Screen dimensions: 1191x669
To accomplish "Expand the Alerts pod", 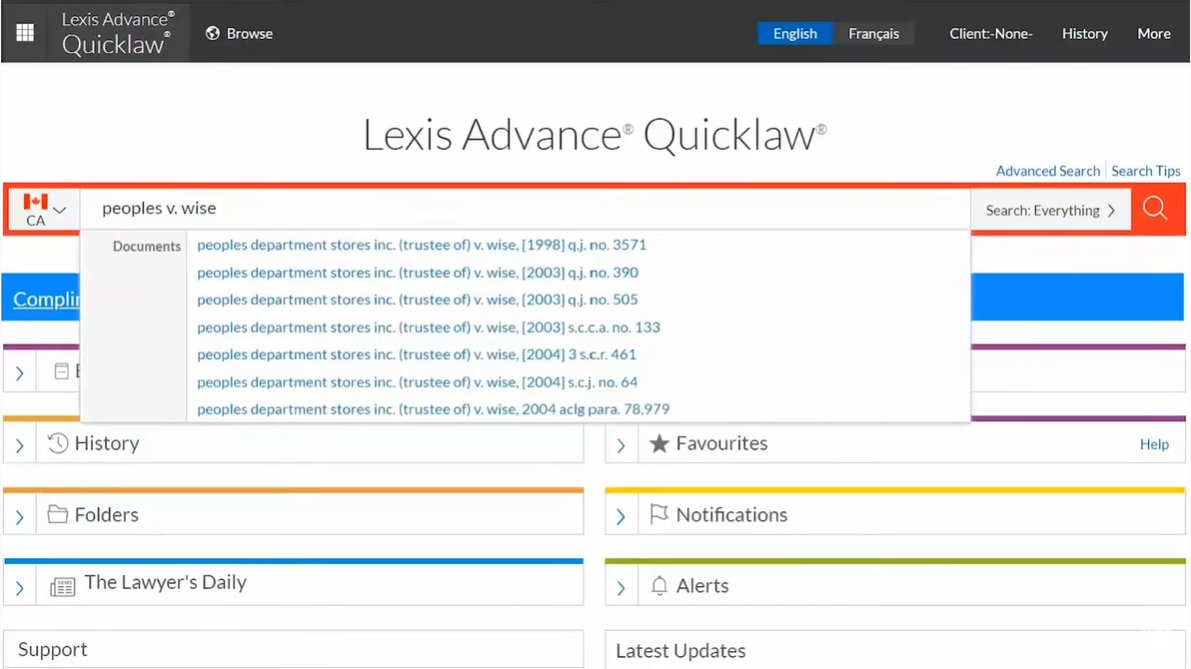I will pyautogui.click(x=621, y=588).
